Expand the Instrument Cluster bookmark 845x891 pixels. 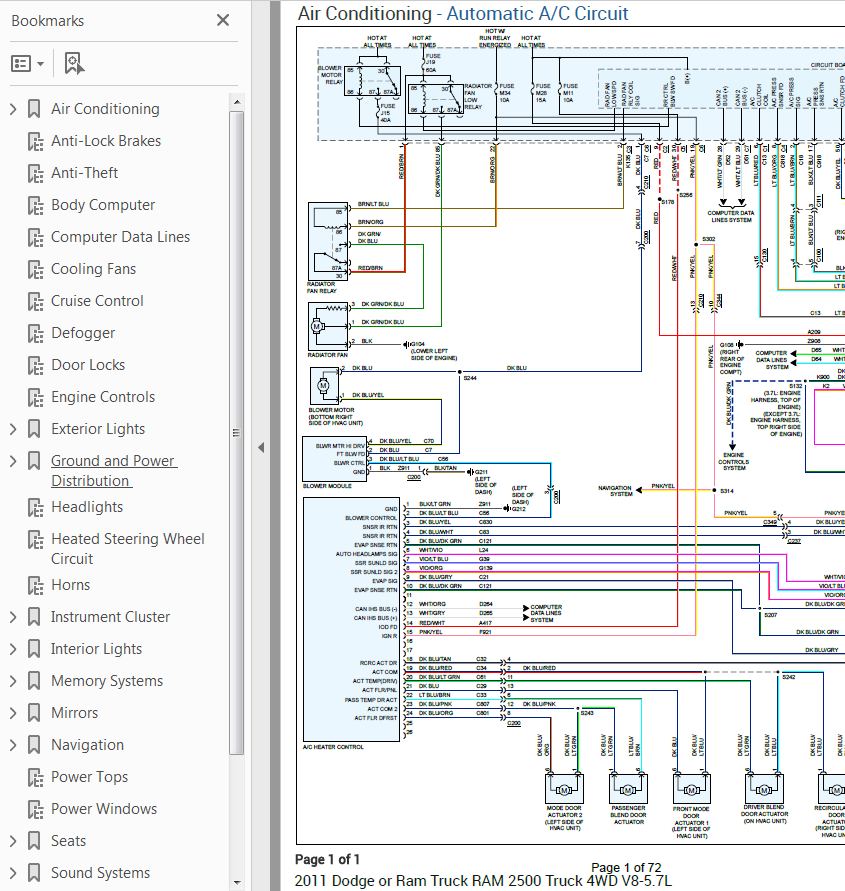(13, 617)
